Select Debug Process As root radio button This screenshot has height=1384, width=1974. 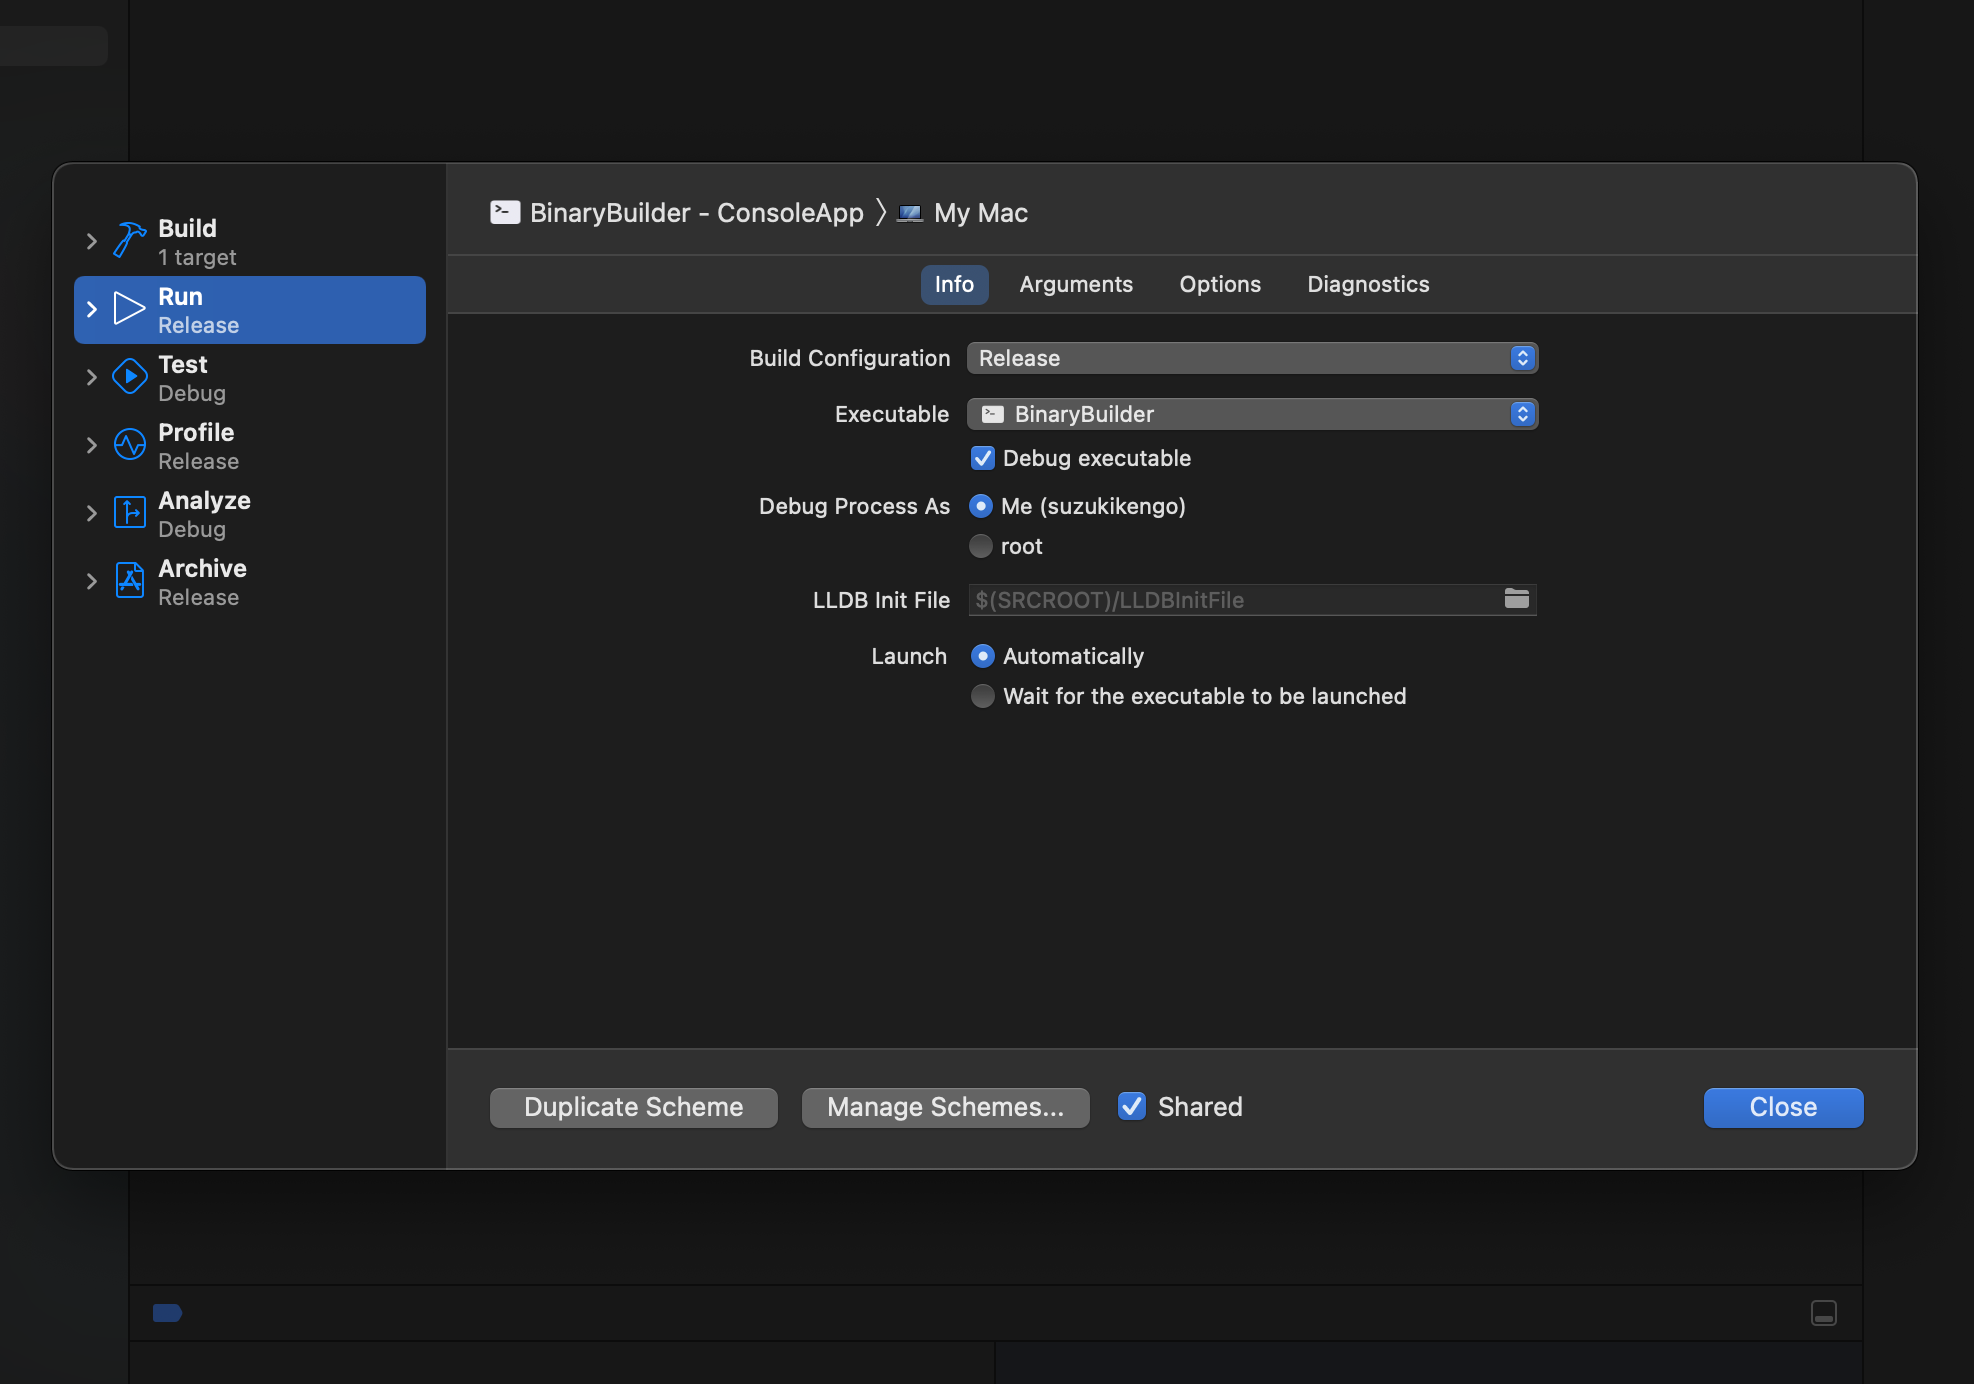982,544
